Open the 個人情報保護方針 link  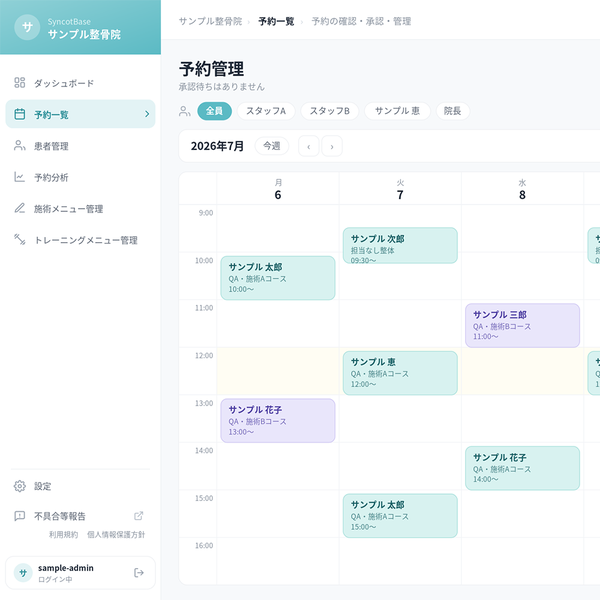[116, 535]
